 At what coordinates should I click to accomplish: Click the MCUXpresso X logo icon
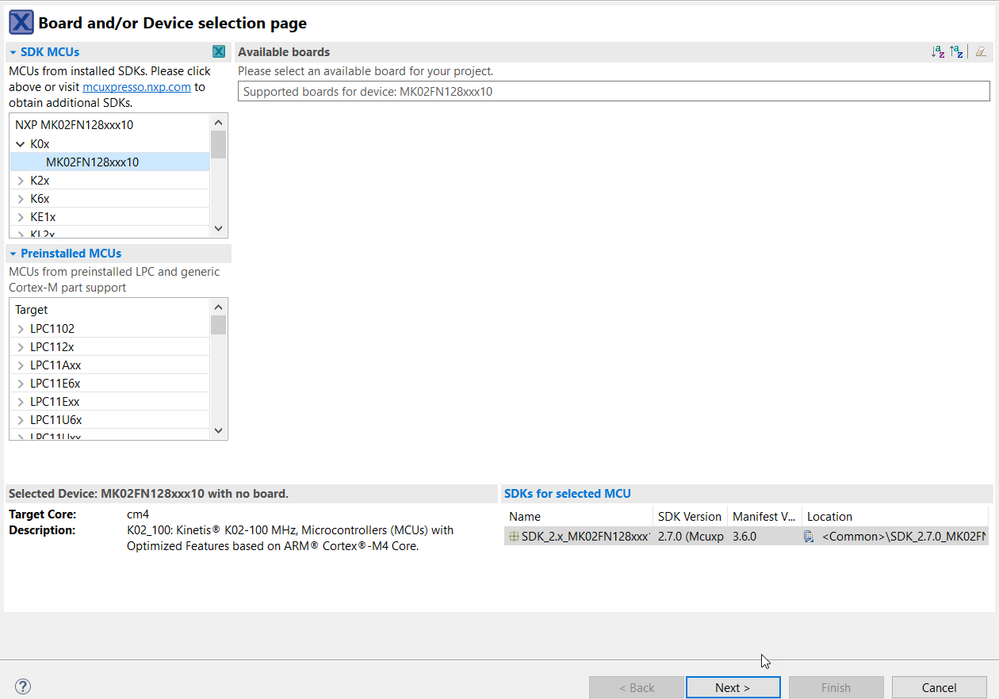(21, 22)
